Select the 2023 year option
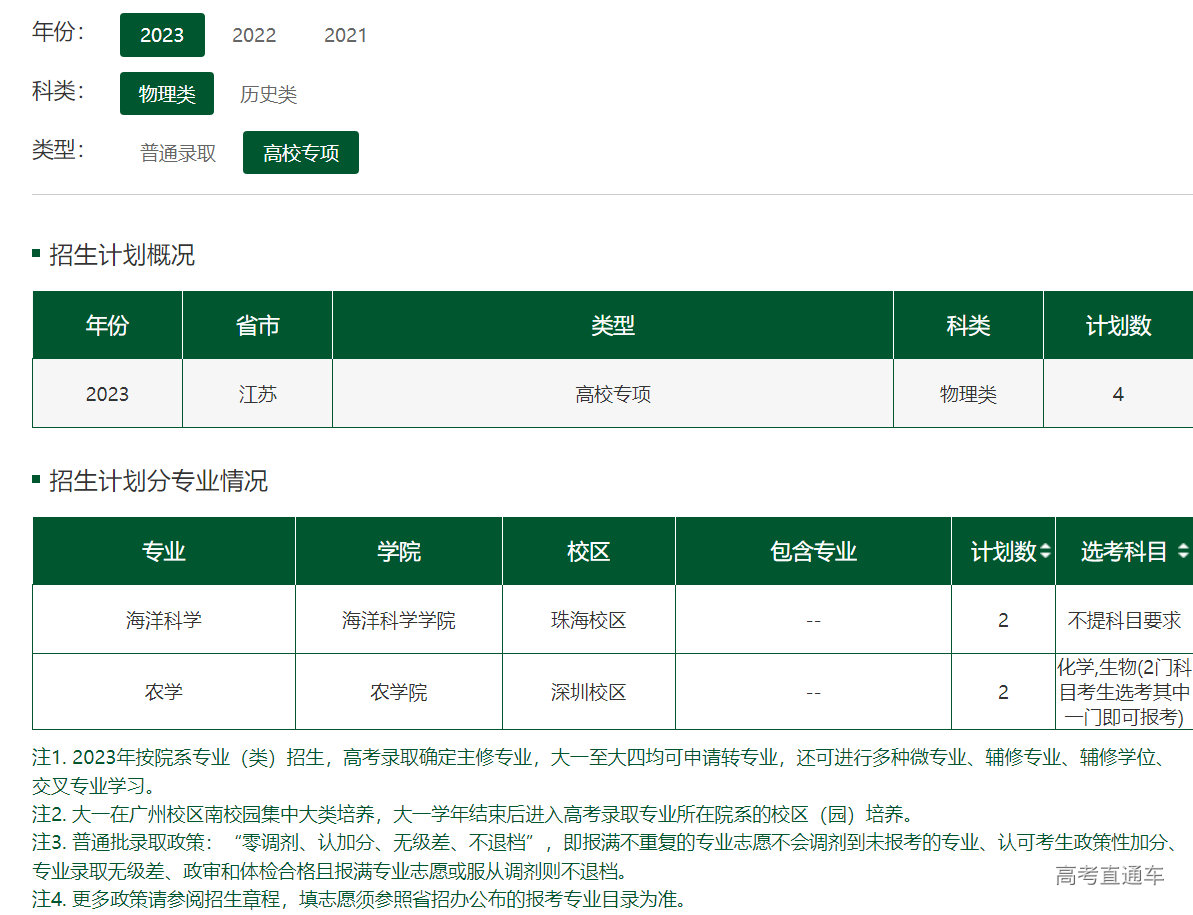1193x915 pixels. 162,35
